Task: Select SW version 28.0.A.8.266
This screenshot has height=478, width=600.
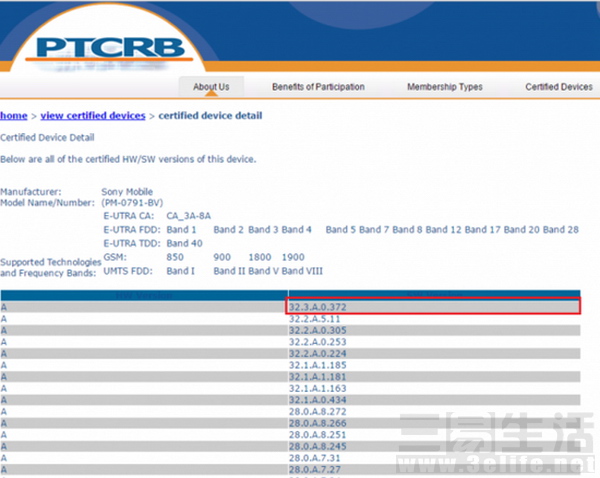Action: [x=317, y=423]
